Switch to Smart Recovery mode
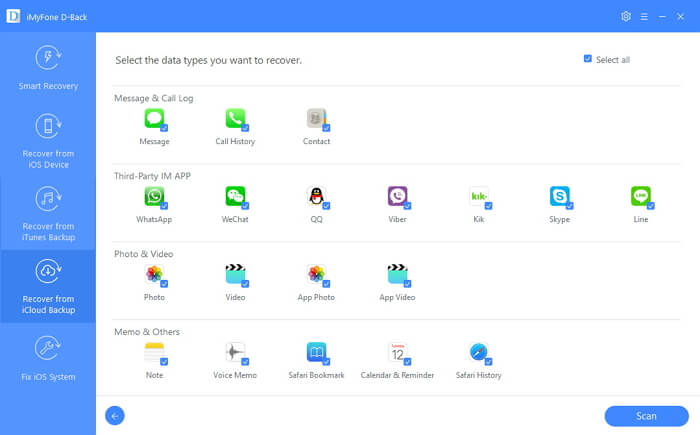700x435 pixels. tap(48, 67)
